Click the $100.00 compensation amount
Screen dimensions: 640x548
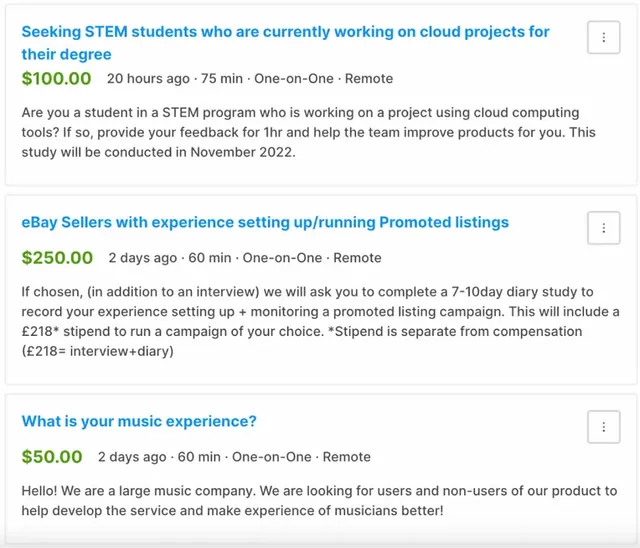(56, 78)
